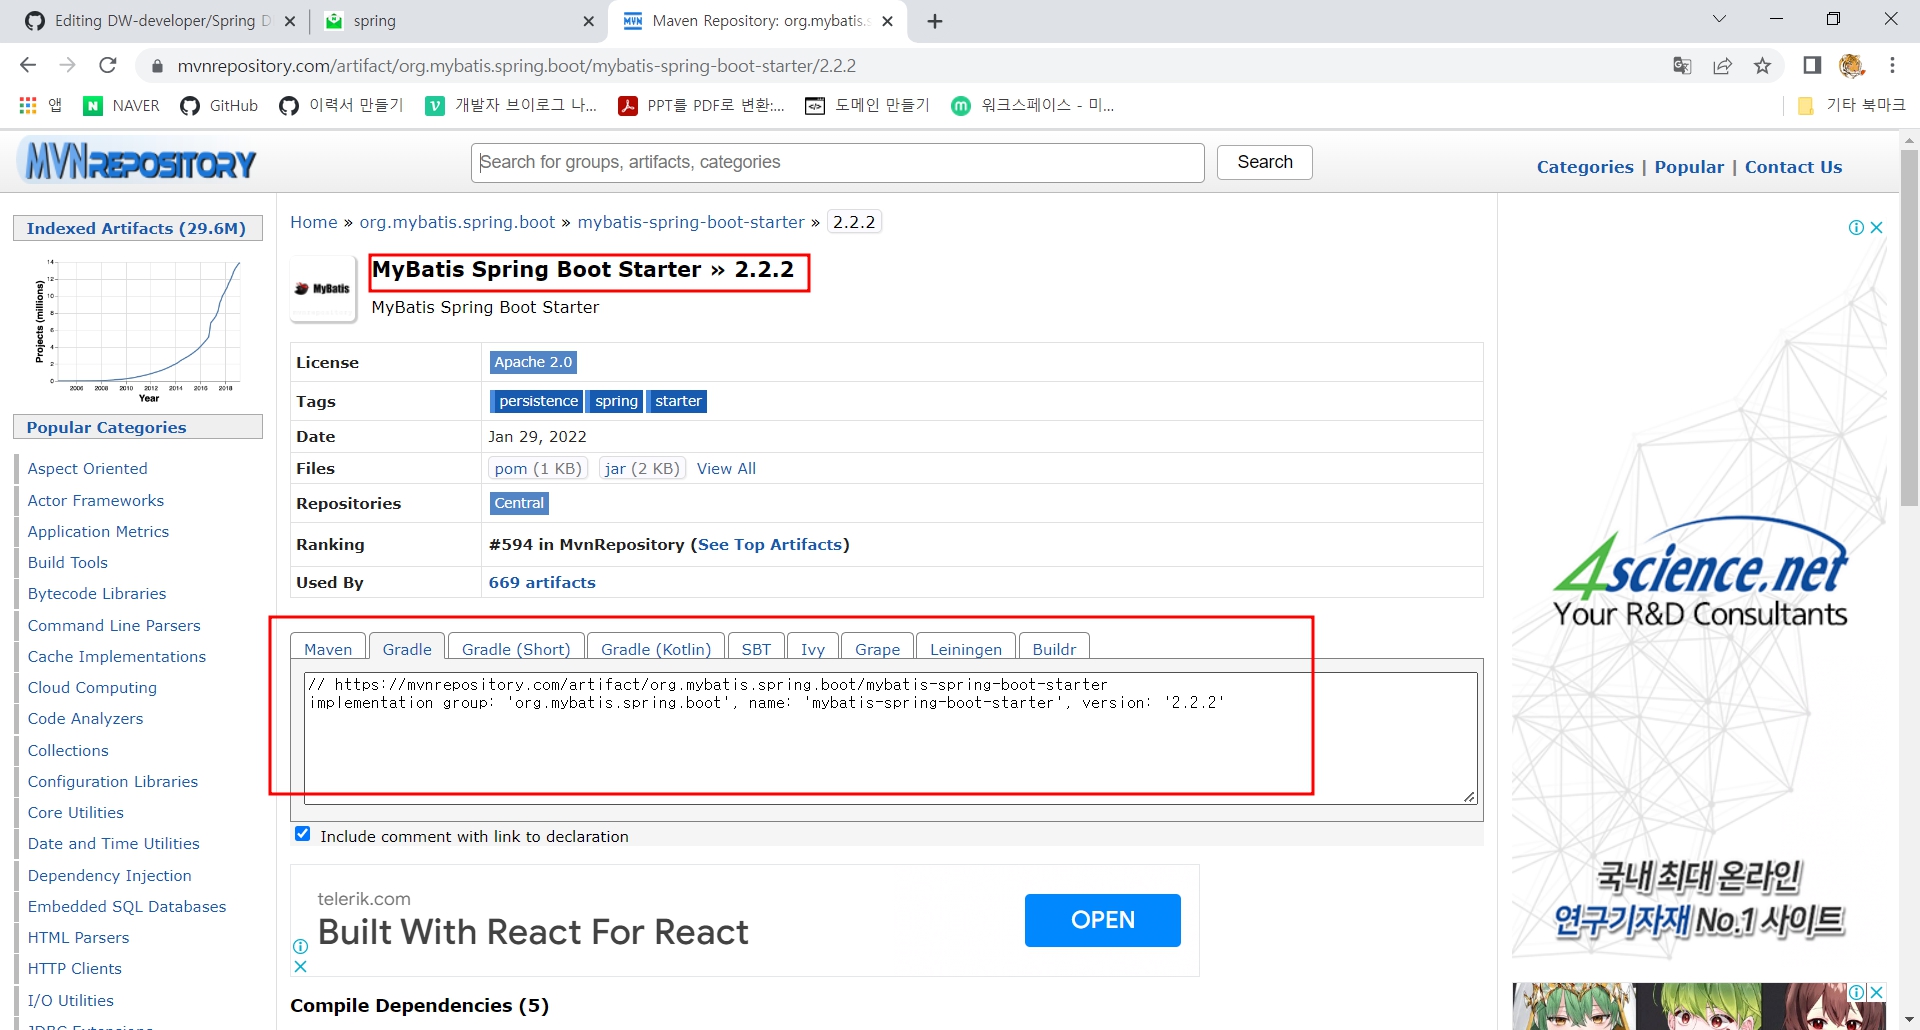1920x1030 pixels.
Task: Open the Aspect Oriented category
Action: [x=88, y=468]
